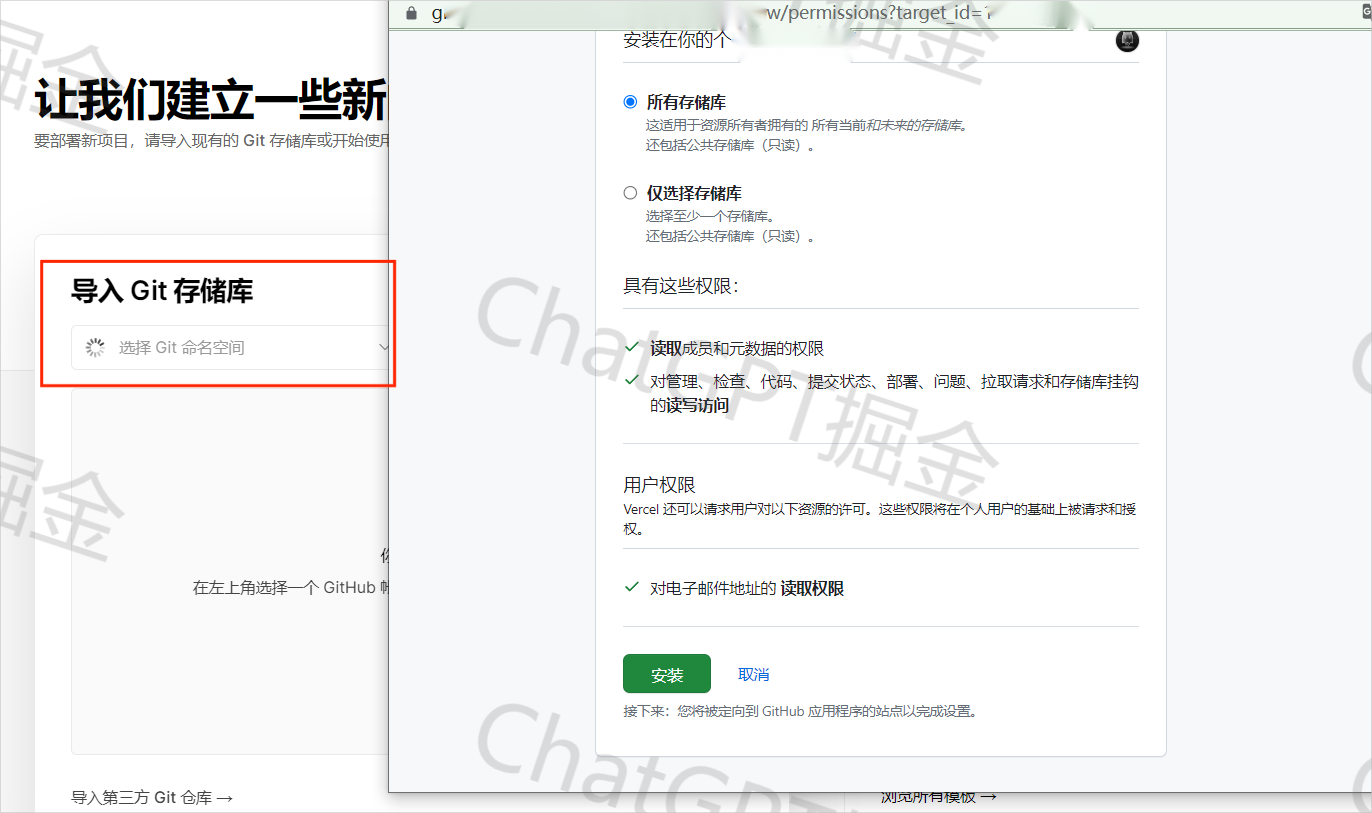Click the 具有这些权限 heading

coord(680,286)
